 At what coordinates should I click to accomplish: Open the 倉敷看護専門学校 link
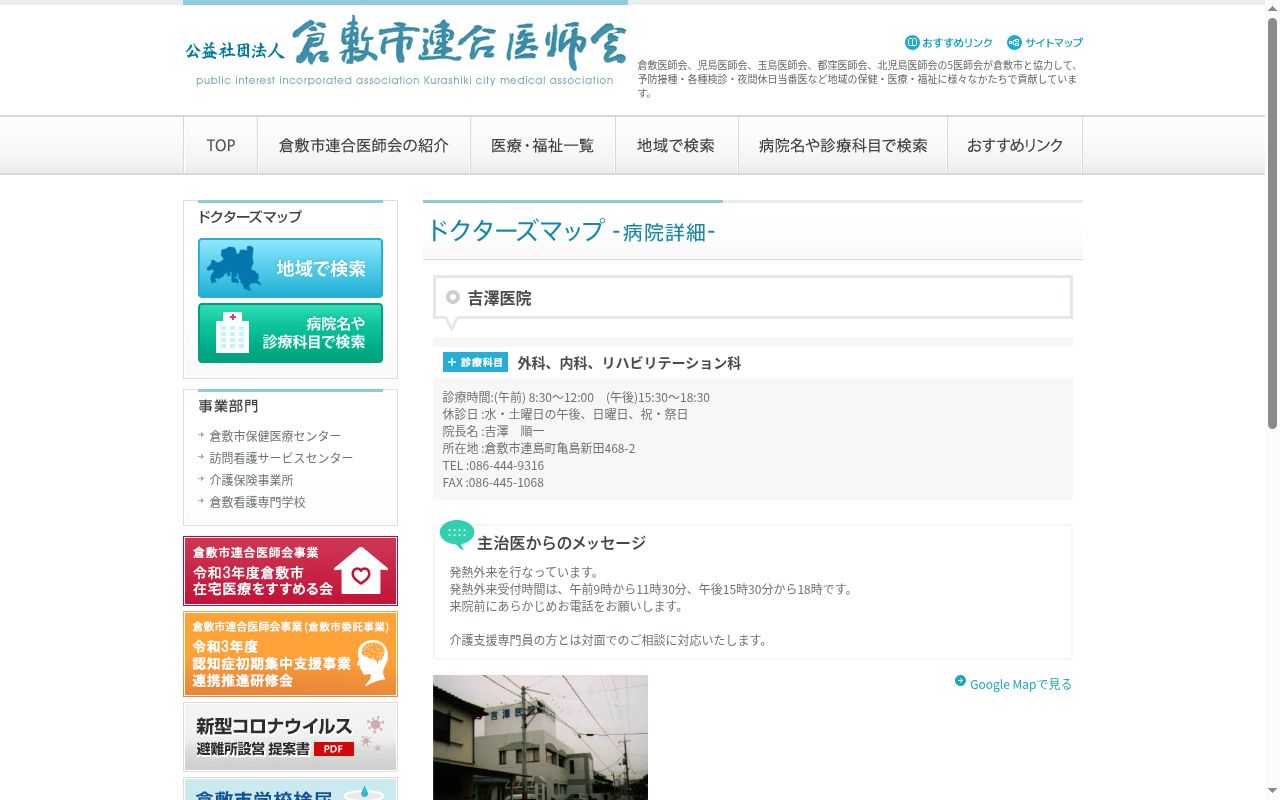pyautogui.click(x=257, y=502)
